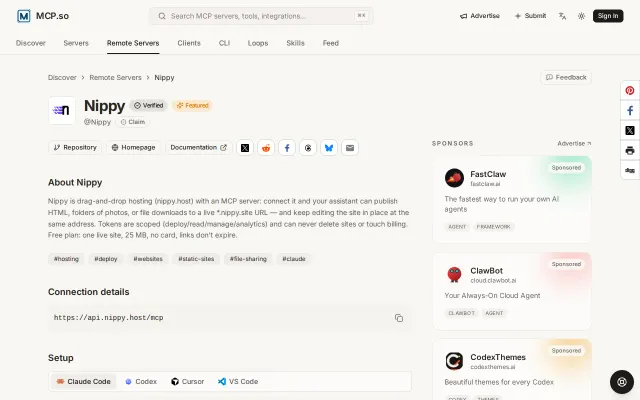Image resolution: width=640 pixels, height=400 pixels.
Task: Go to the Servers nav tab
Action: click(x=76, y=43)
